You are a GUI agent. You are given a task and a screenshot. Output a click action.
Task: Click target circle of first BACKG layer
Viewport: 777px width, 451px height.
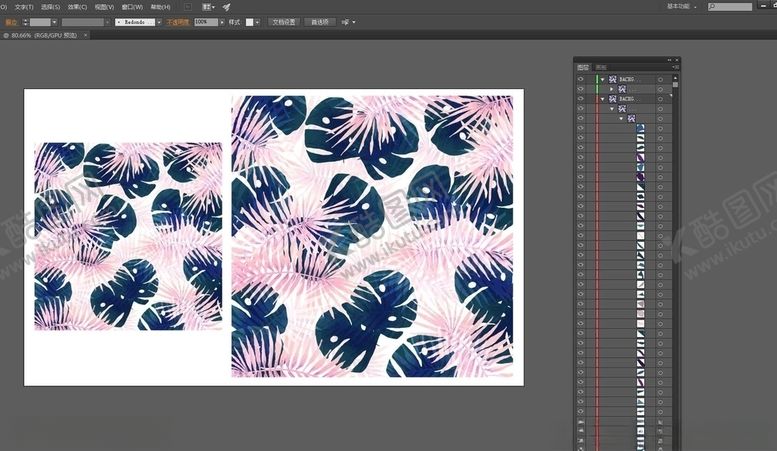(661, 79)
